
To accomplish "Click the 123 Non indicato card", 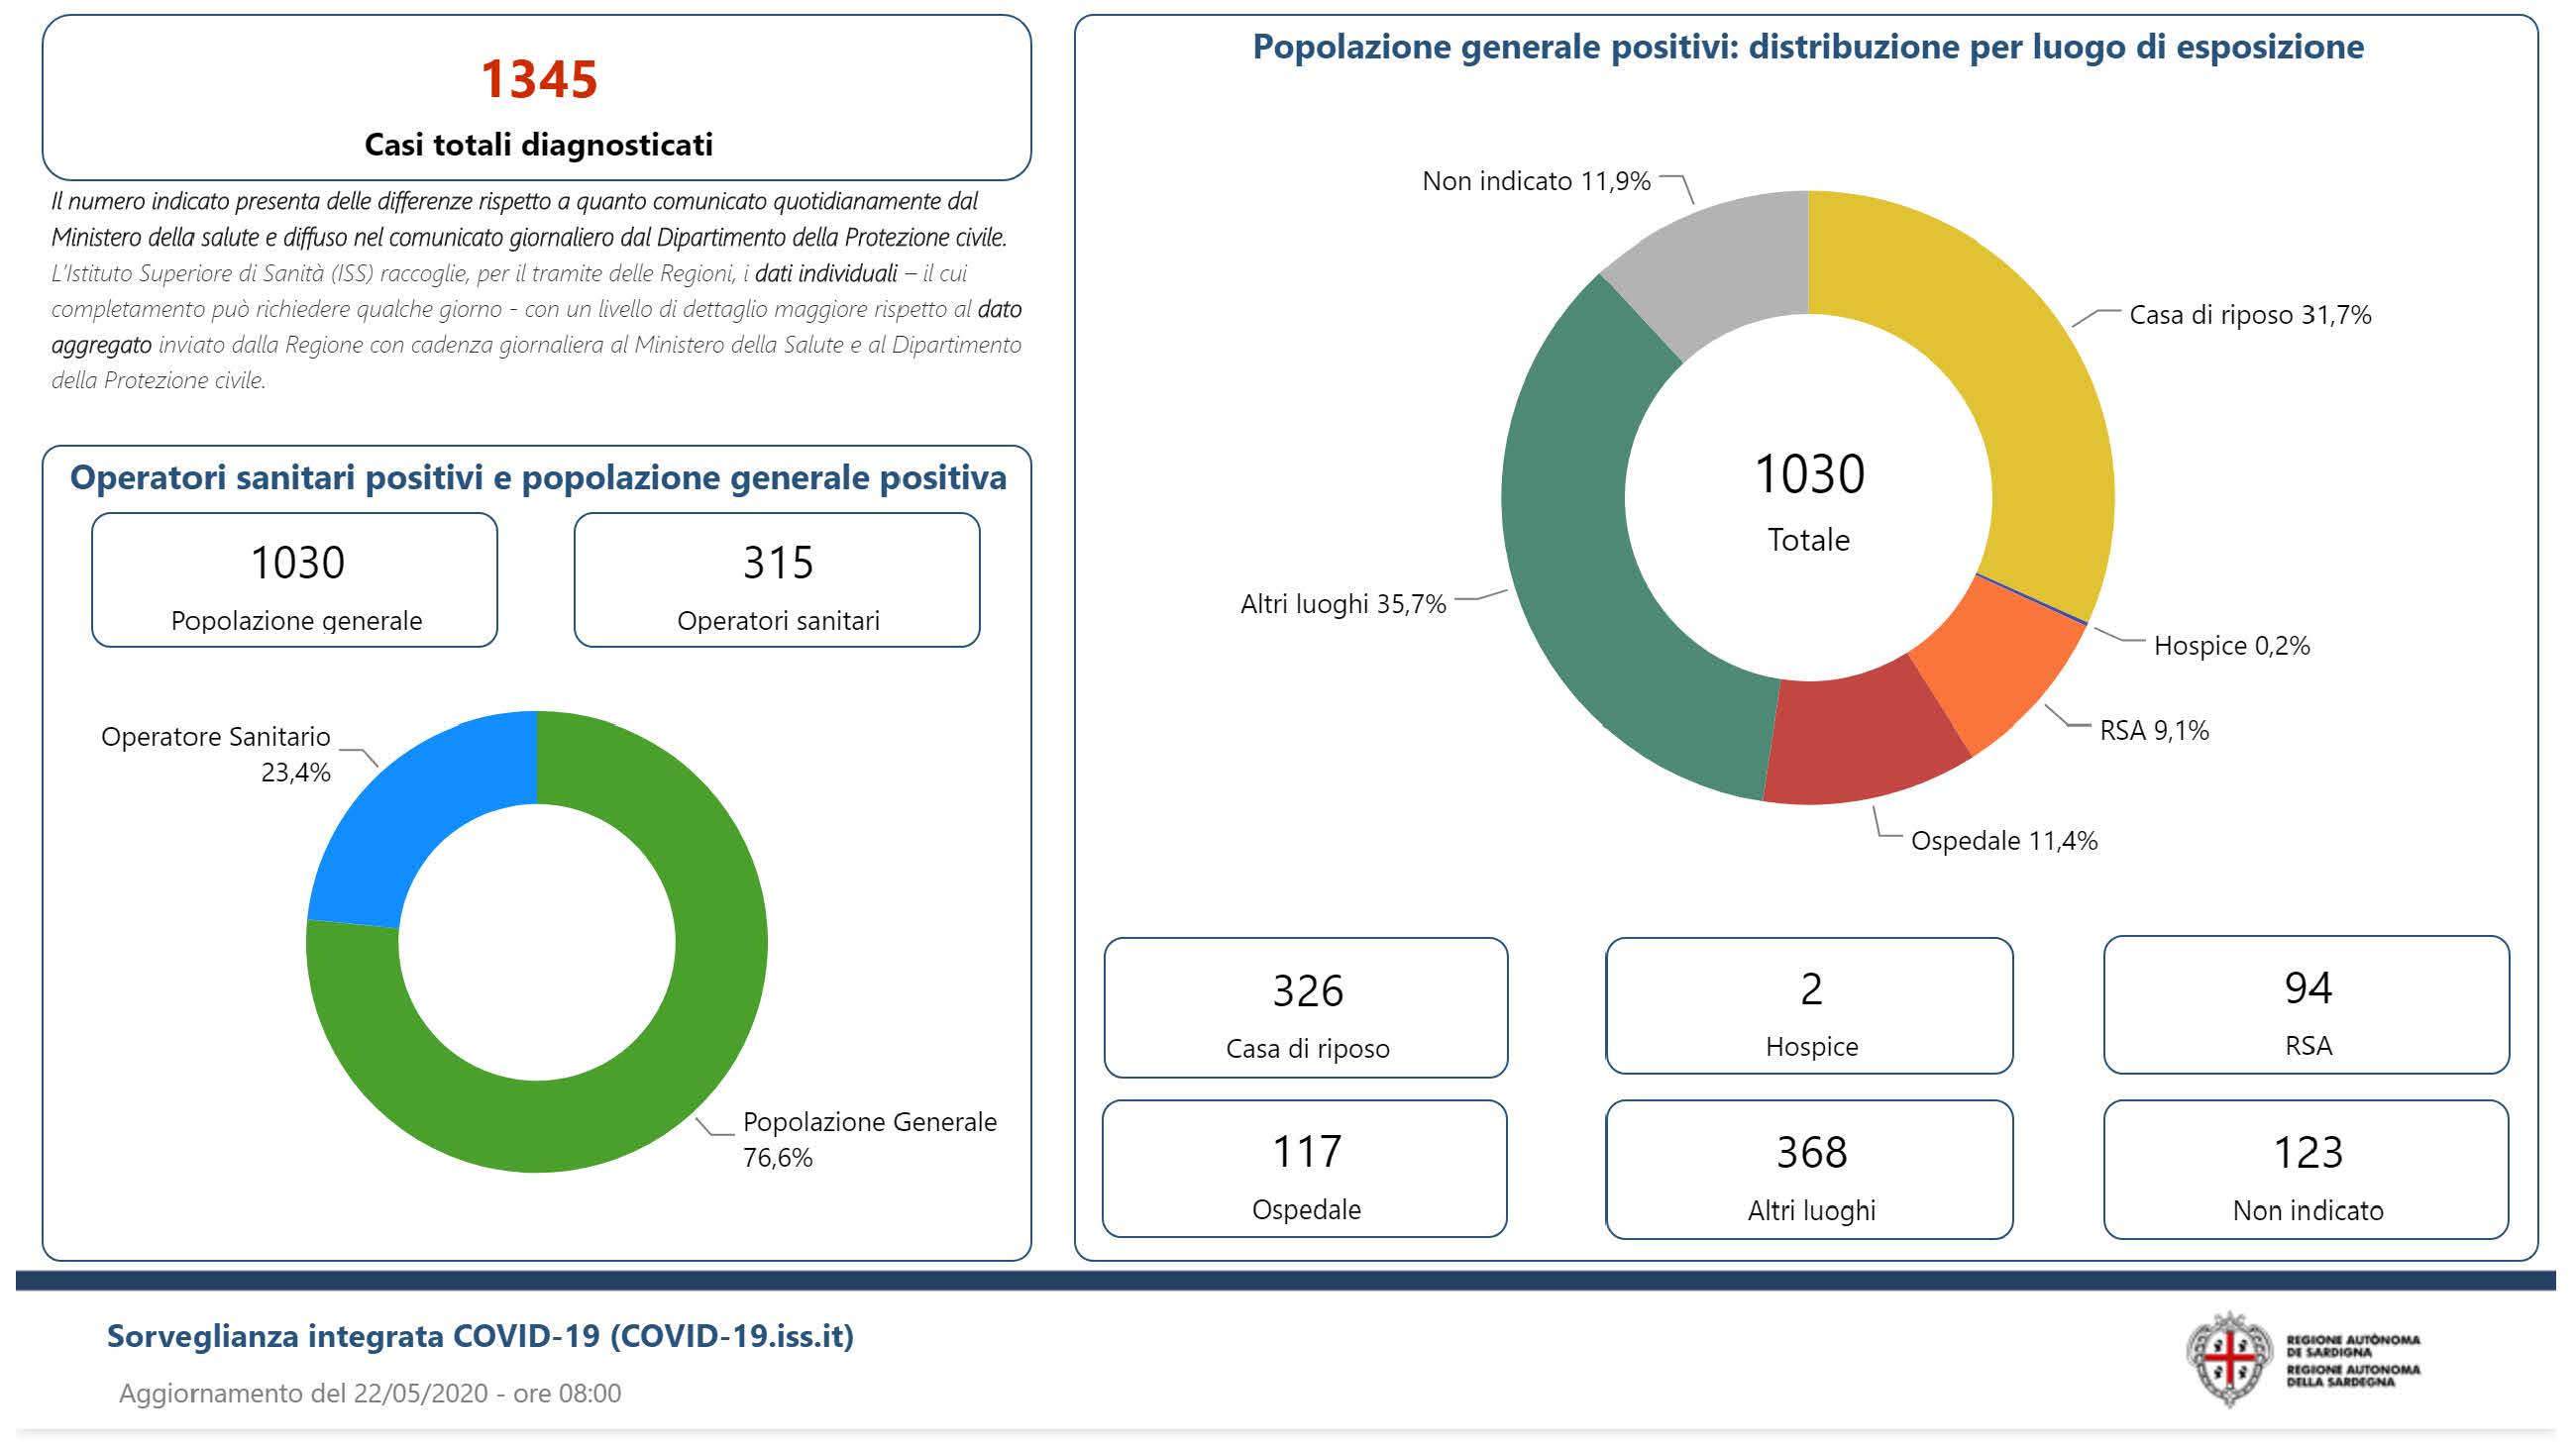I will pyautogui.click(x=2306, y=1170).
